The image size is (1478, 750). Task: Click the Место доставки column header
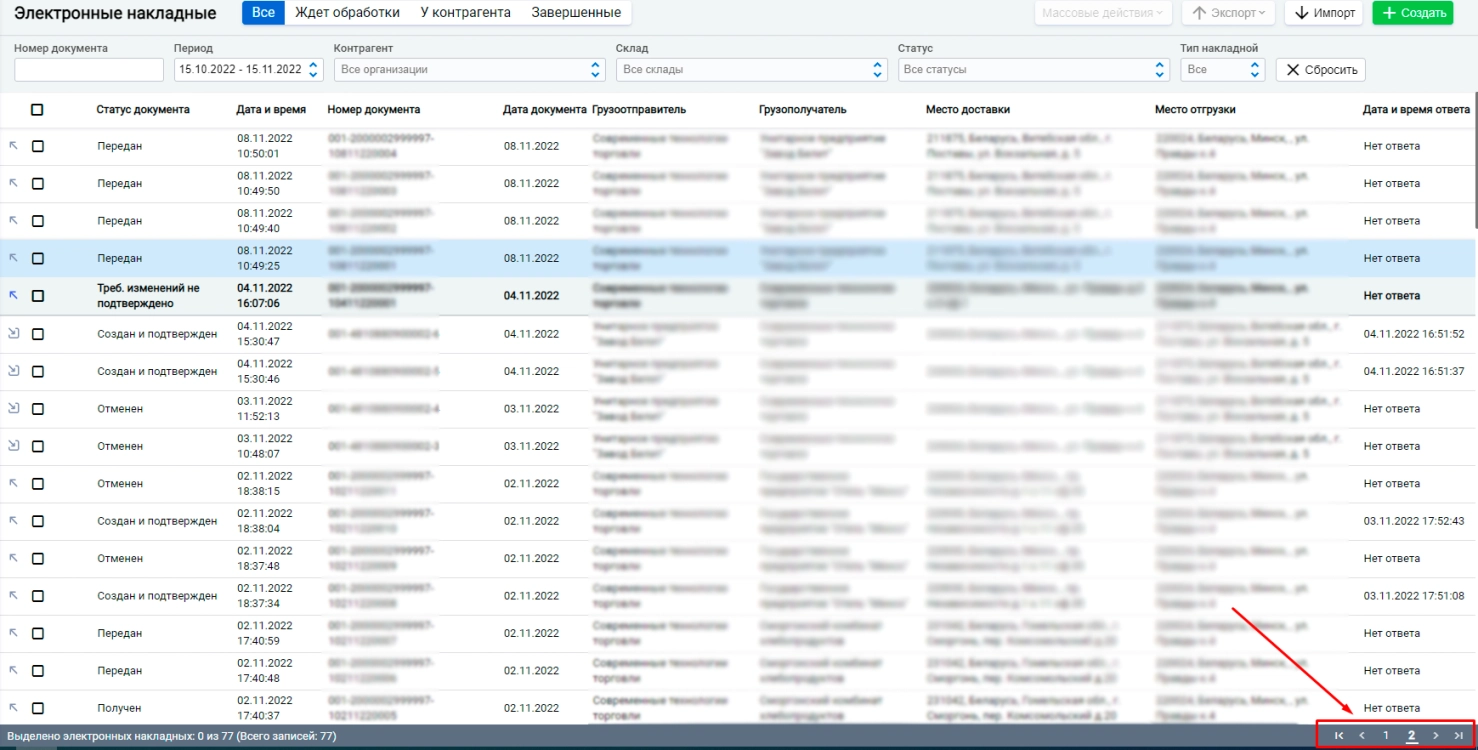(x=969, y=110)
